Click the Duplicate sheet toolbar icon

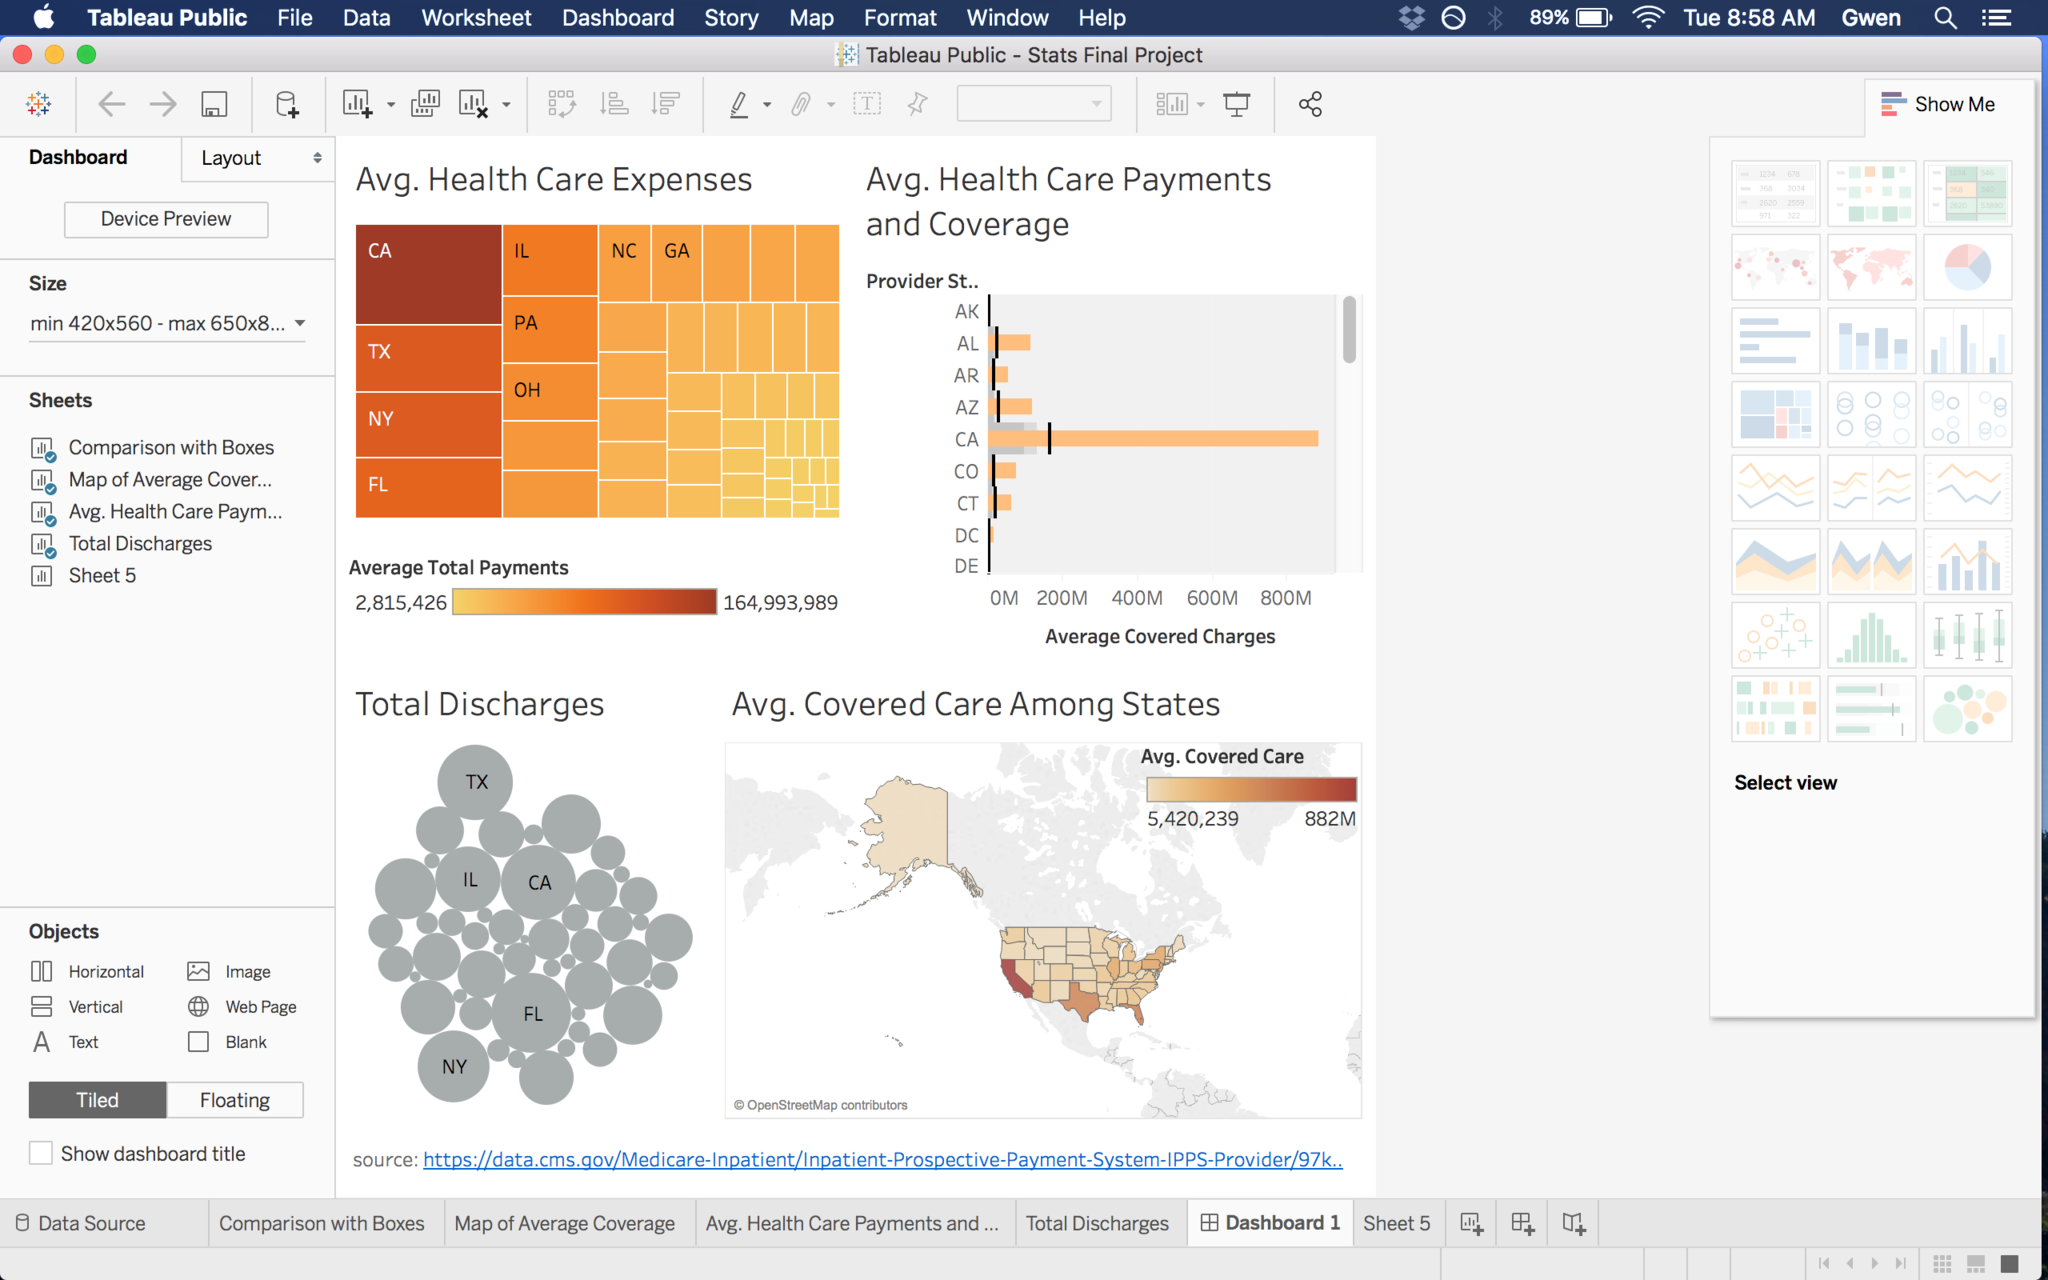pyautogui.click(x=425, y=104)
